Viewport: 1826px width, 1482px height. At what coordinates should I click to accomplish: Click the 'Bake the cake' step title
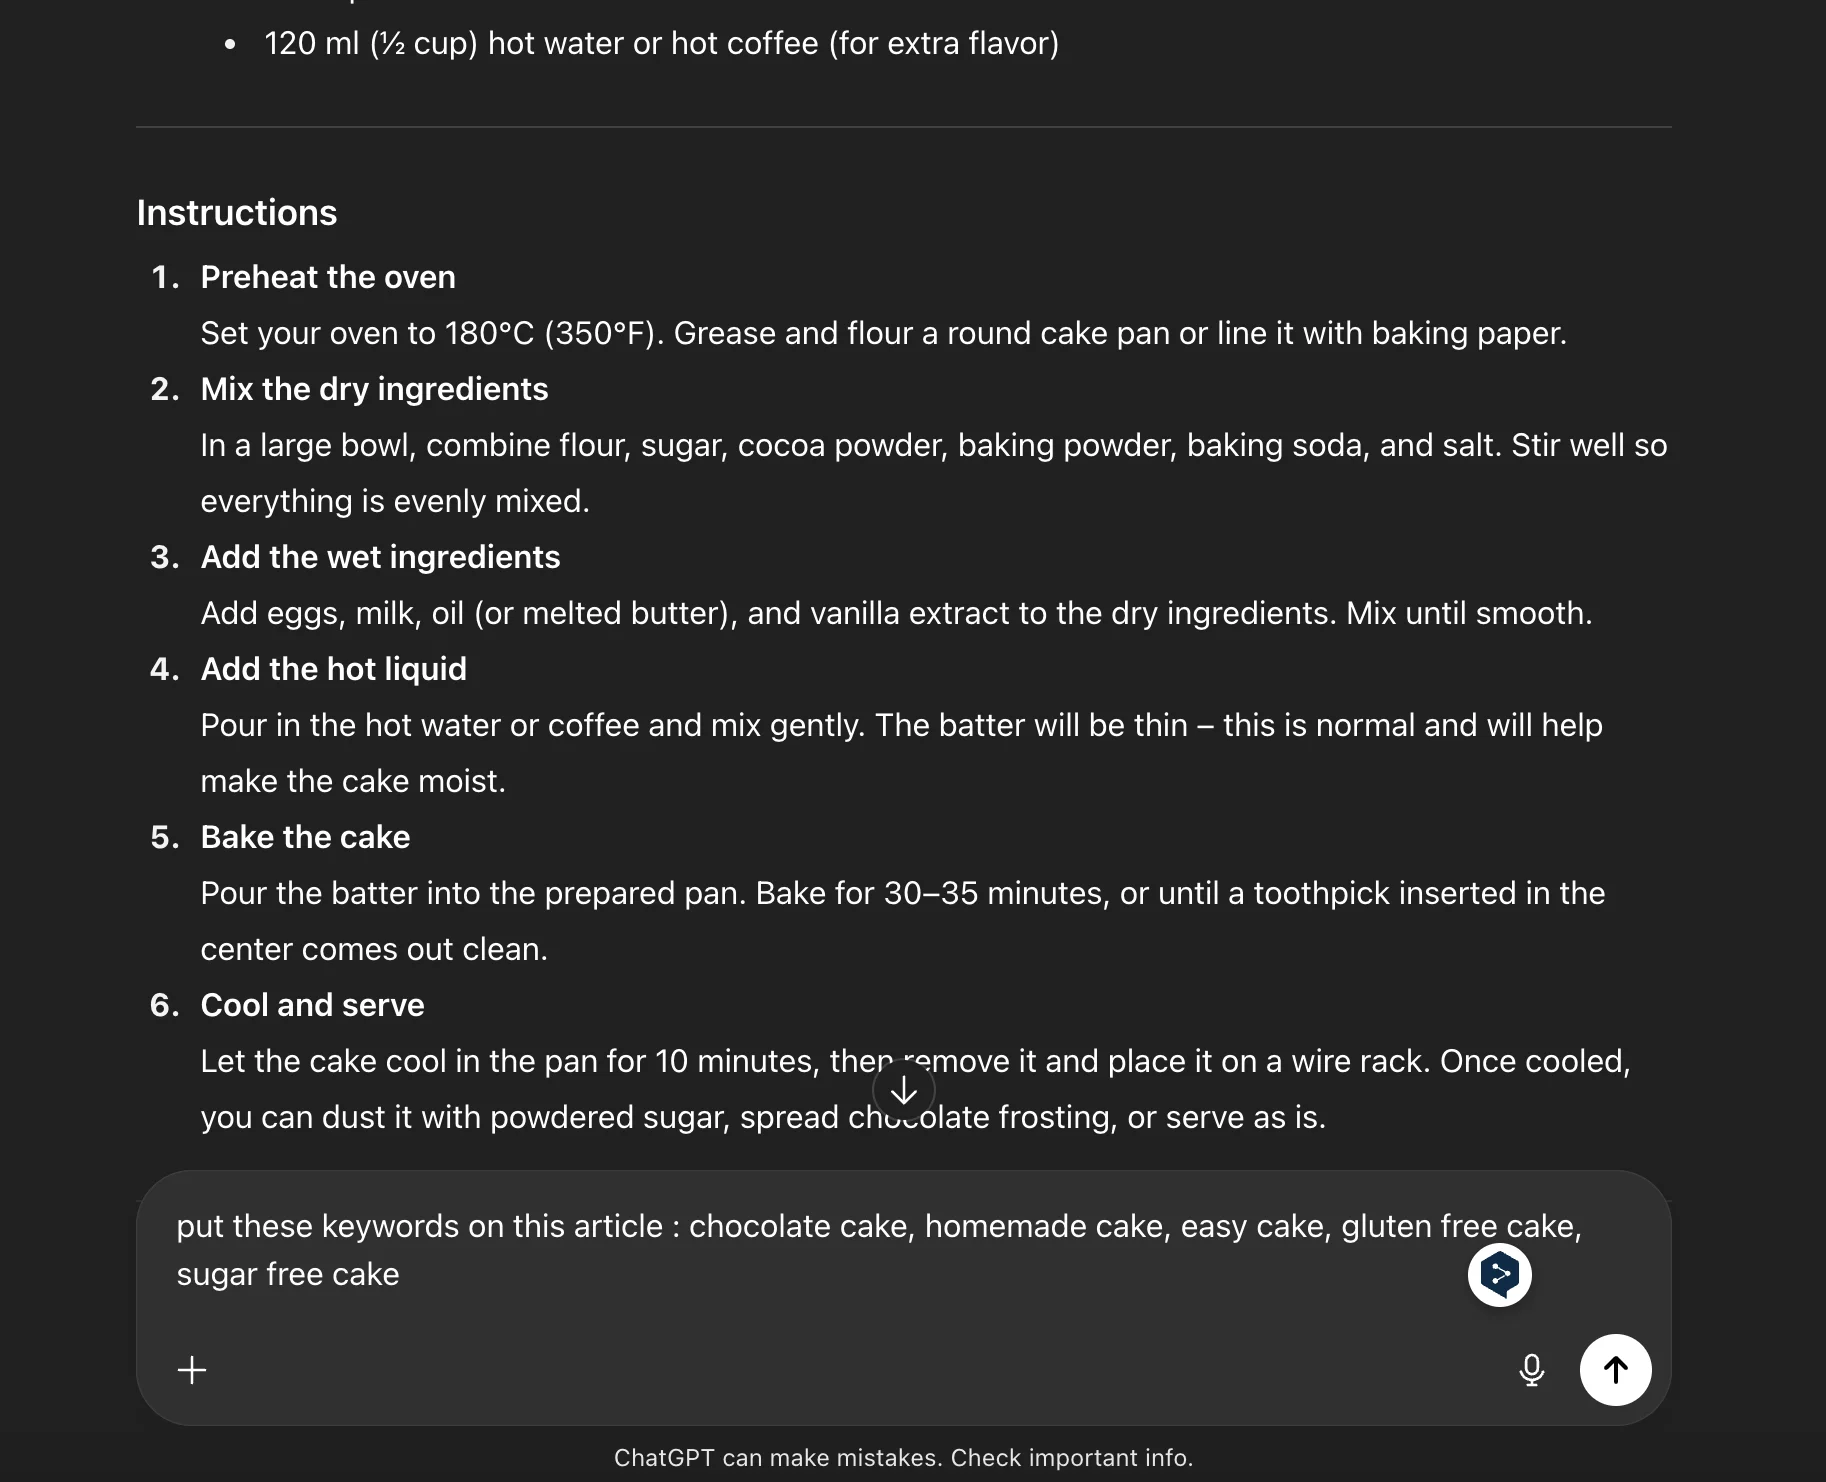[305, 837]
